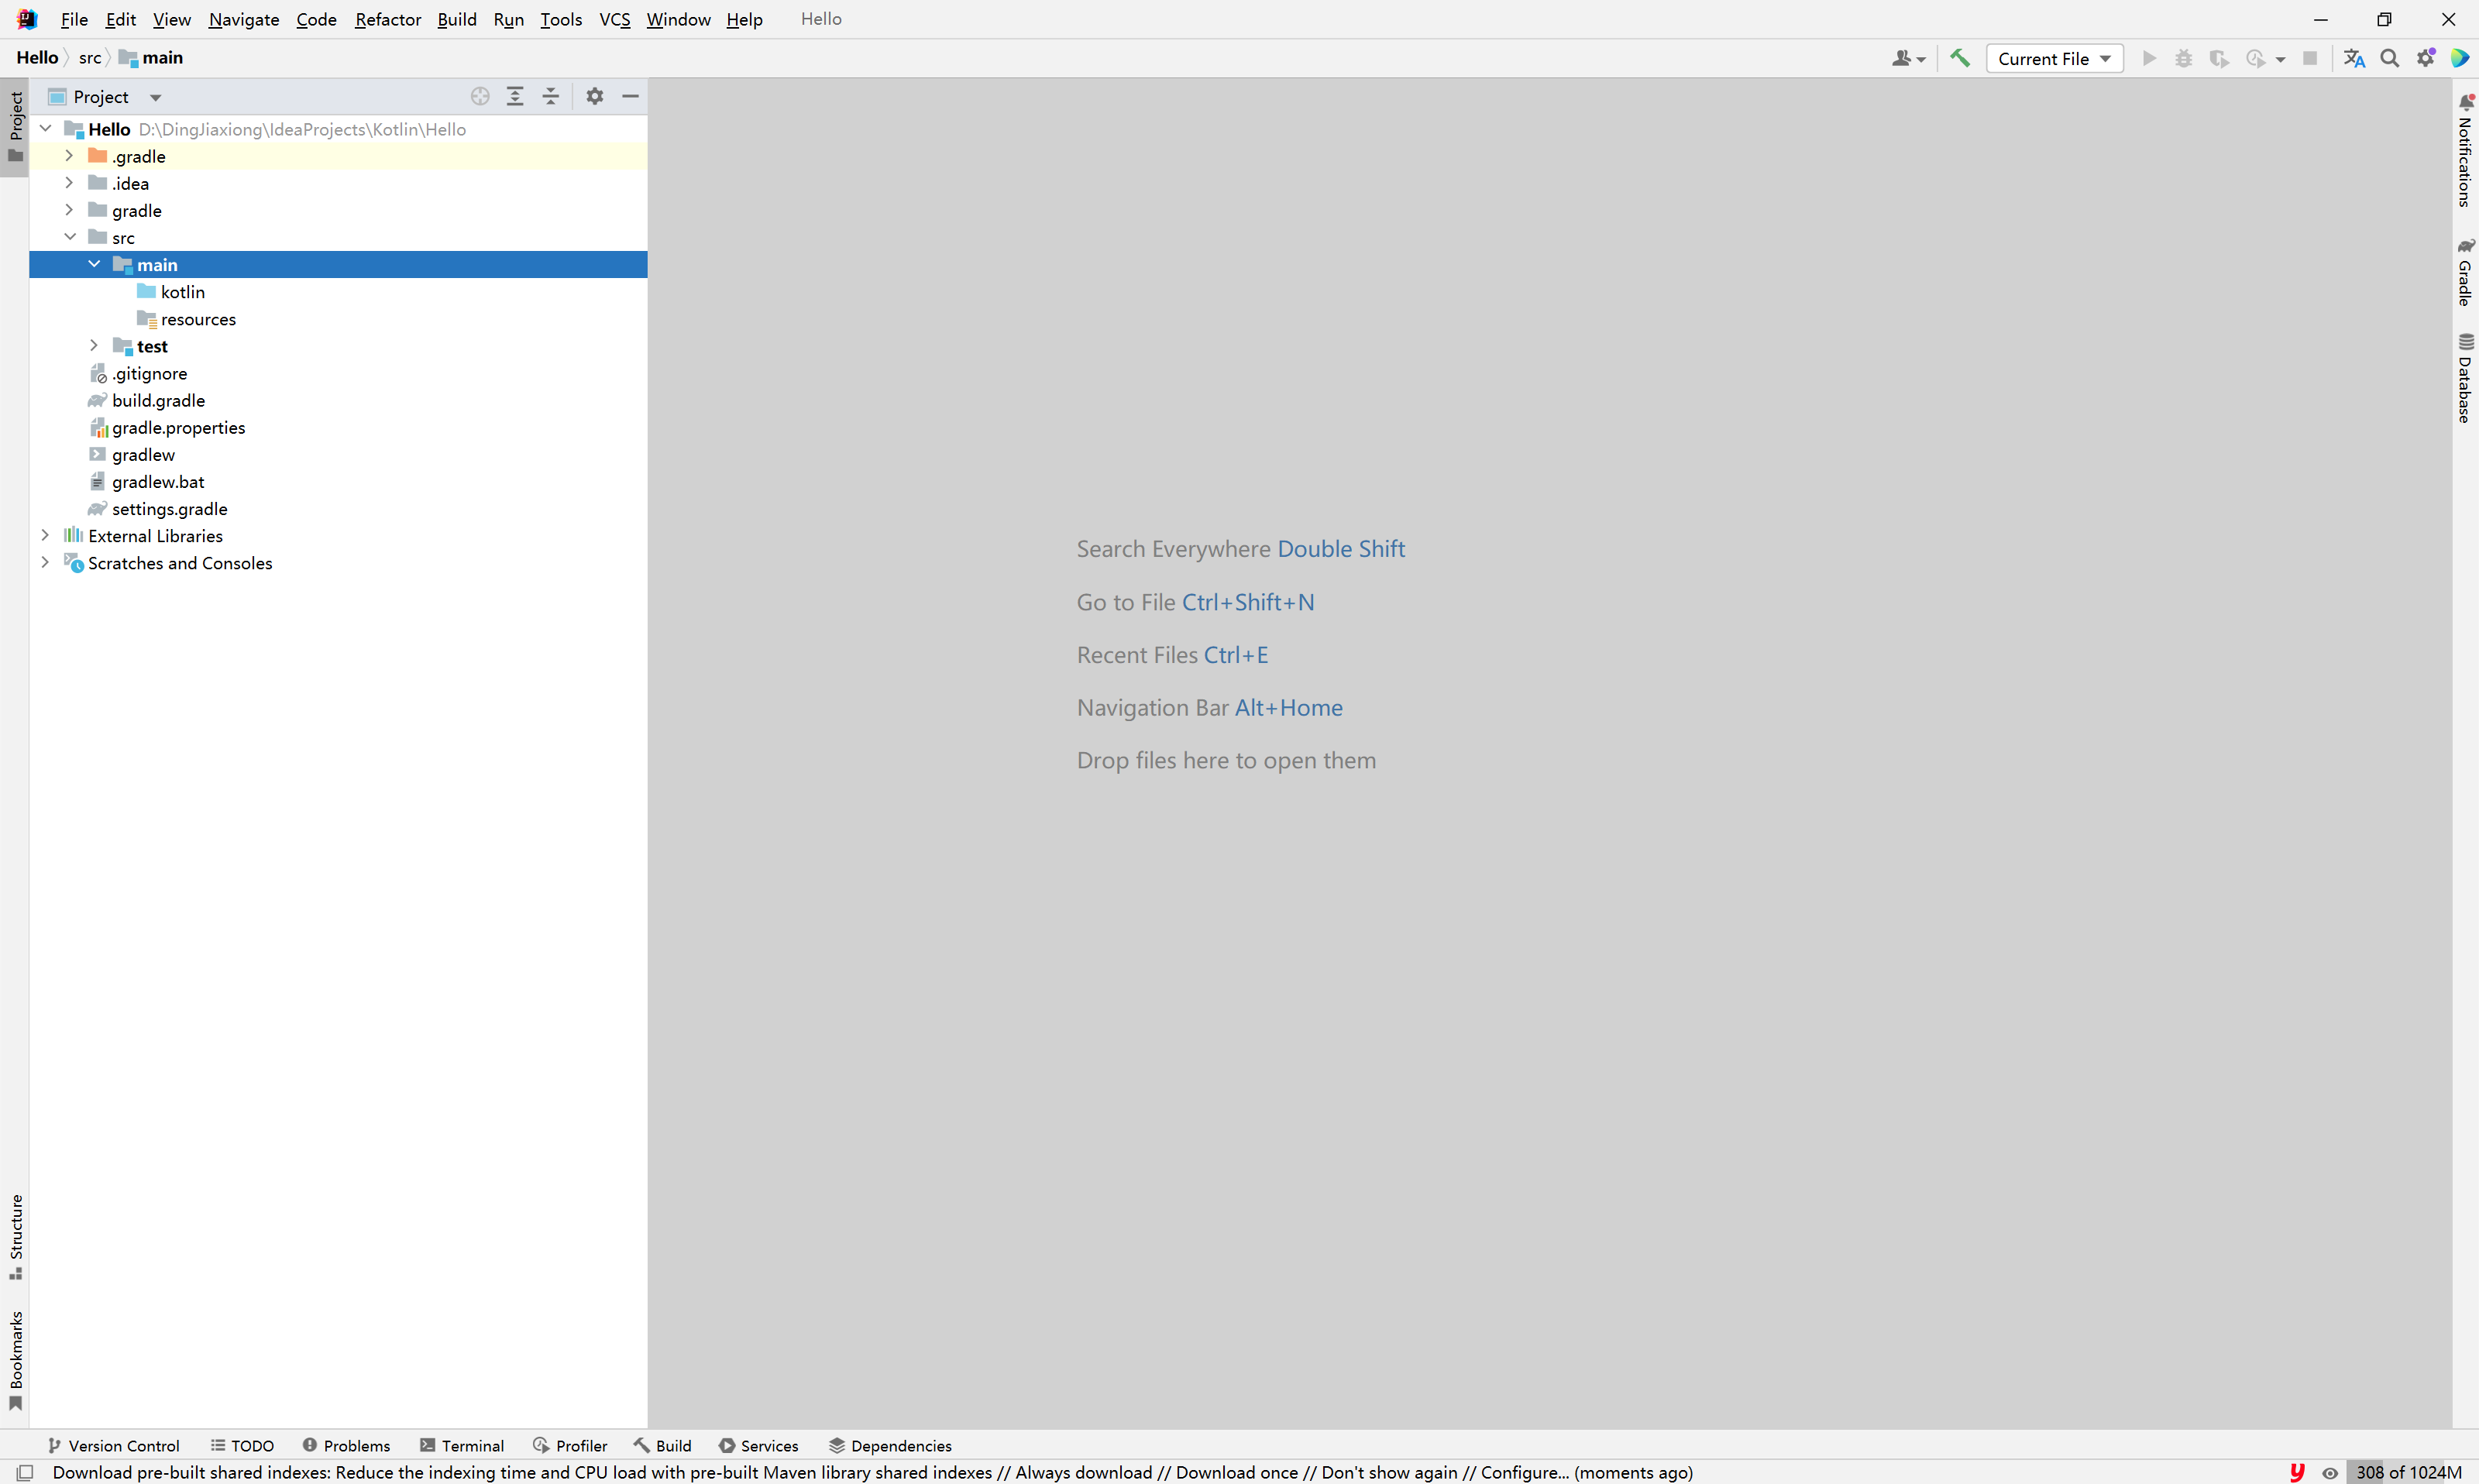Click the Translate icon in toolbar
2479x1484 pixels.
2354,58
